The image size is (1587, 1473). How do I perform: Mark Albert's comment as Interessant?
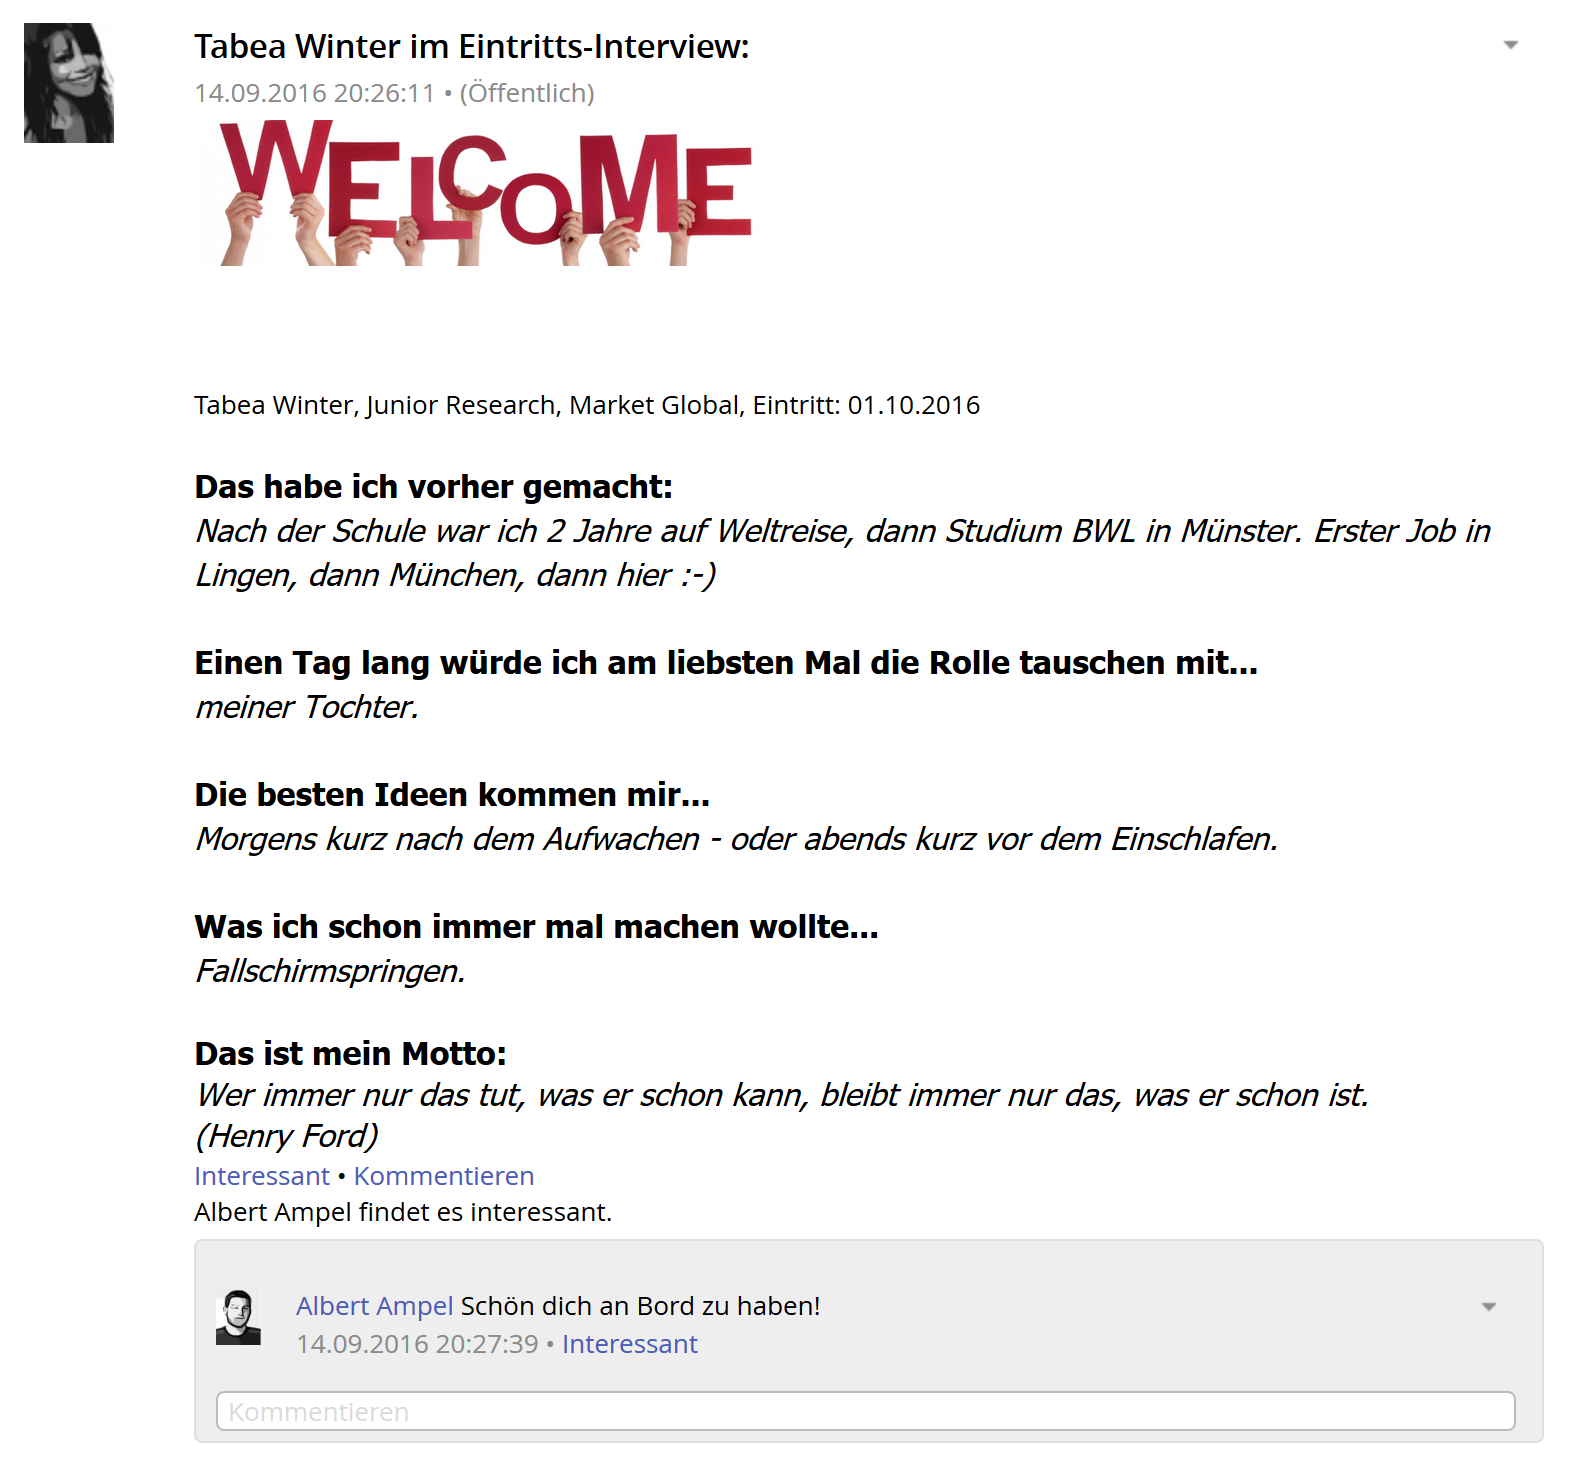pos(630,1344)
